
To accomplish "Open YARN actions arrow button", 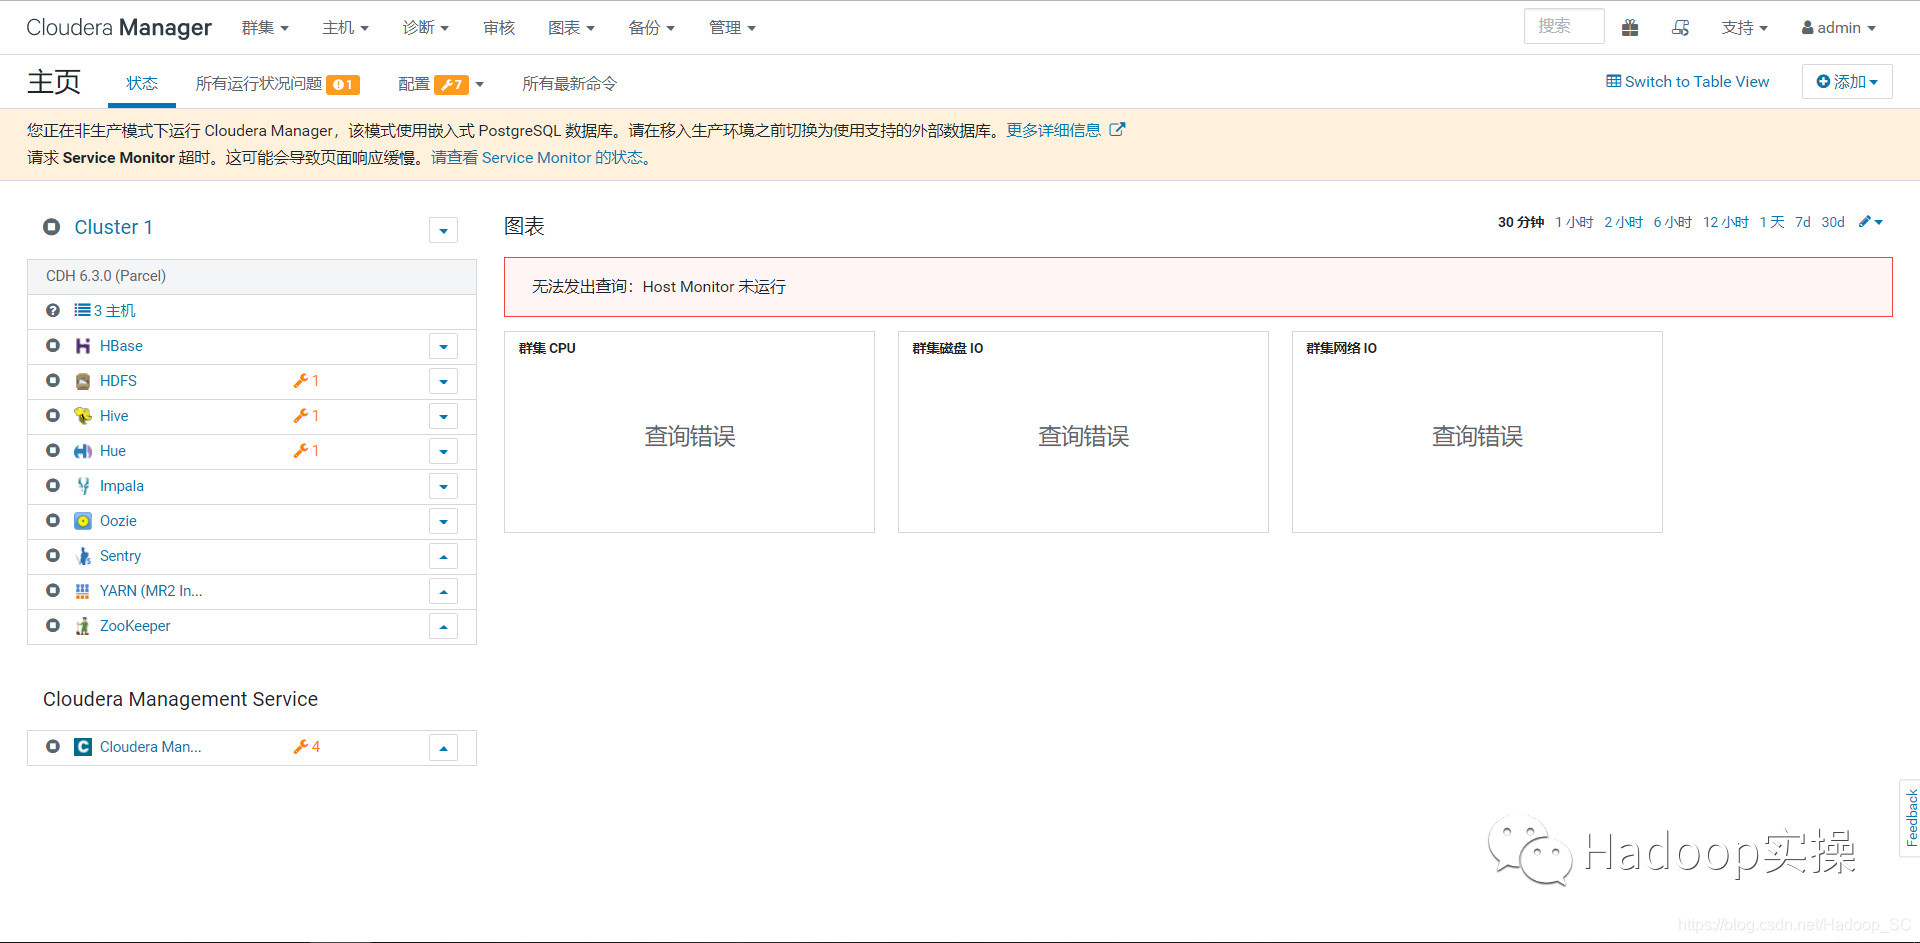I will click(x=443, y=591).
